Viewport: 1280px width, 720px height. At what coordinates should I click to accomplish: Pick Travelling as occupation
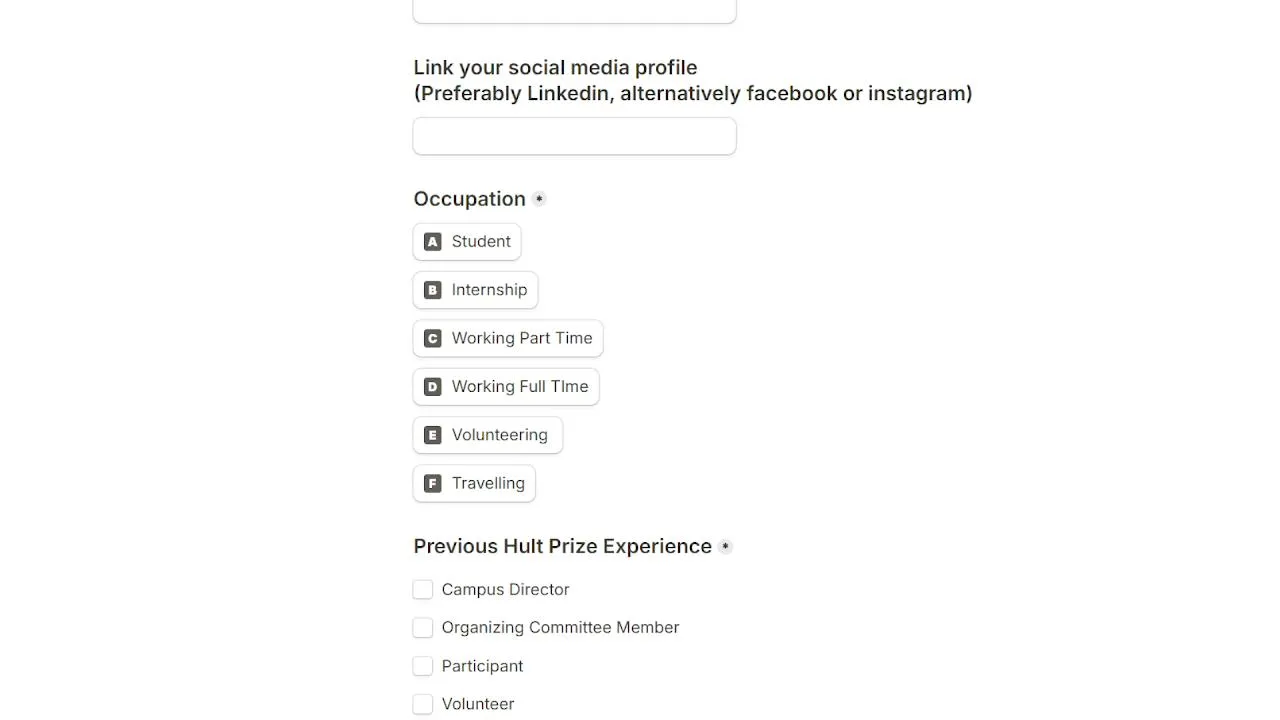[x=474, y=483]
